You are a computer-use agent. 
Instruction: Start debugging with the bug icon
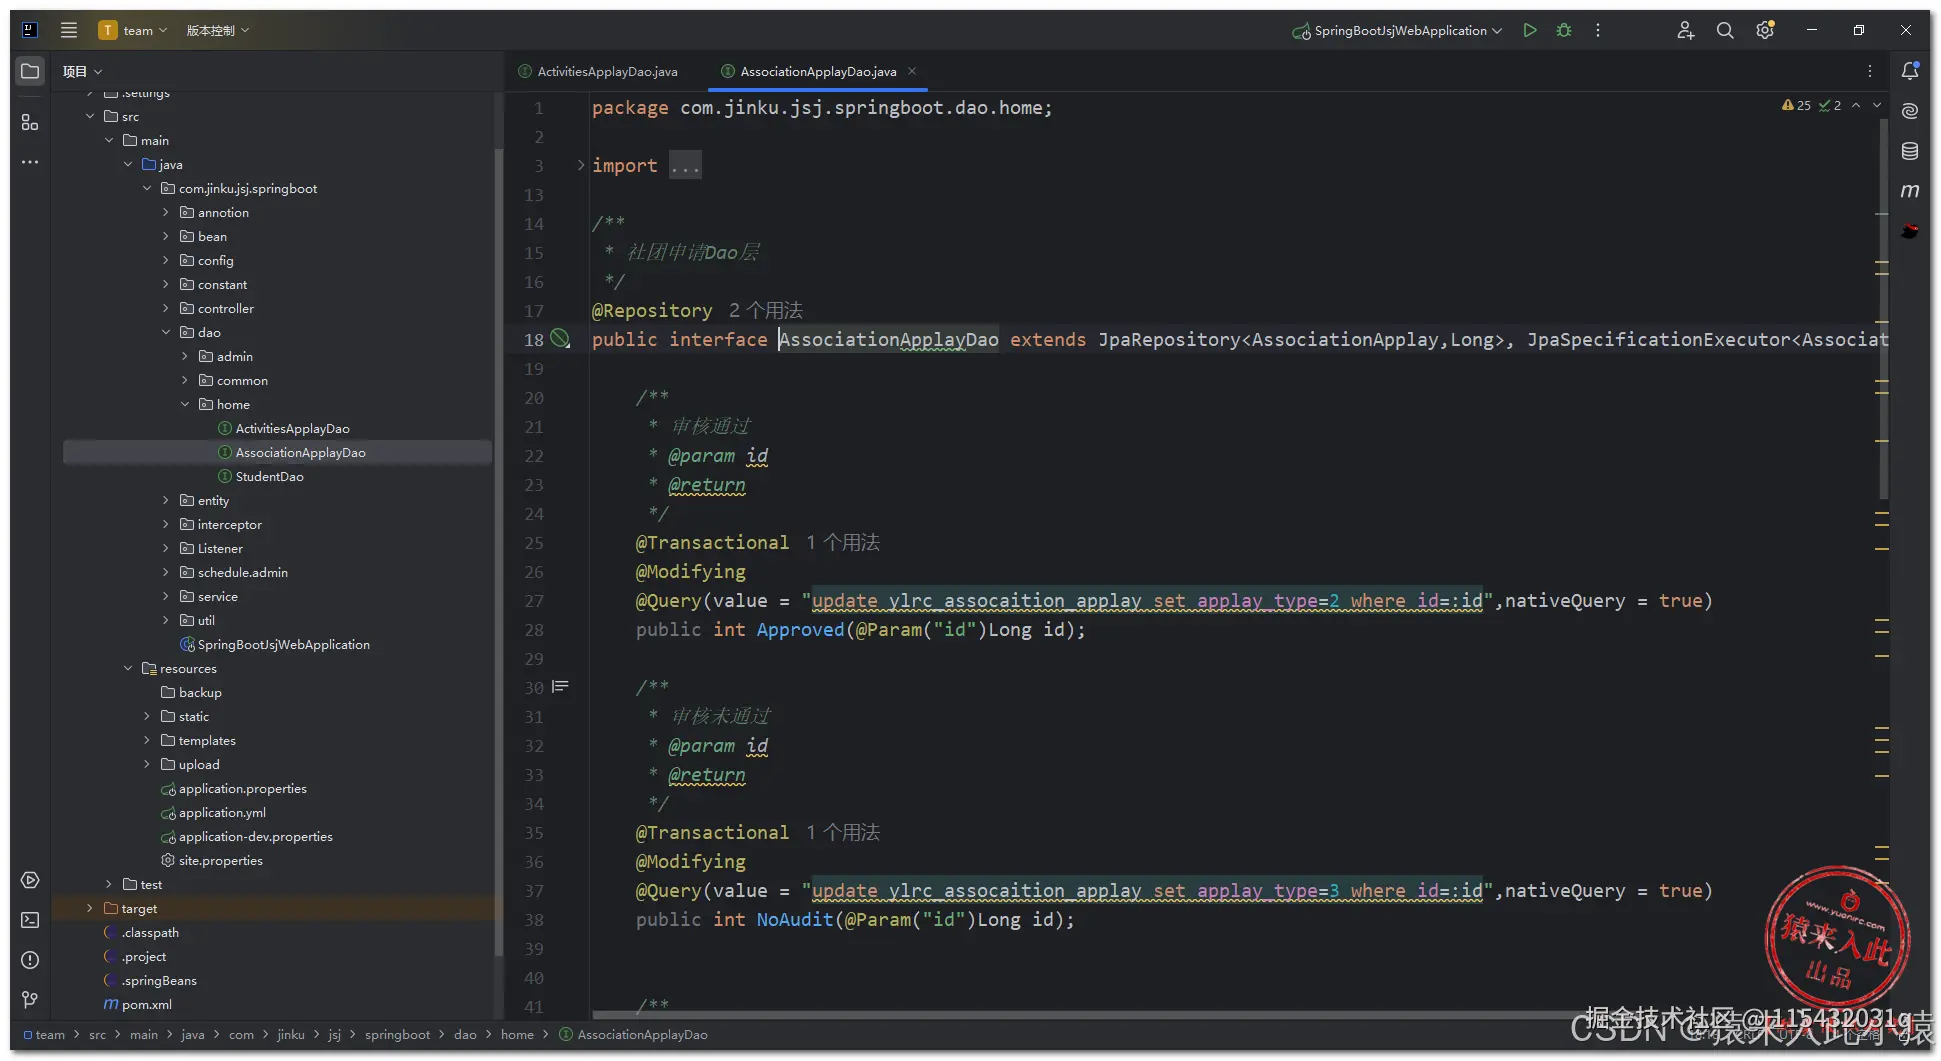(1564, 30)
